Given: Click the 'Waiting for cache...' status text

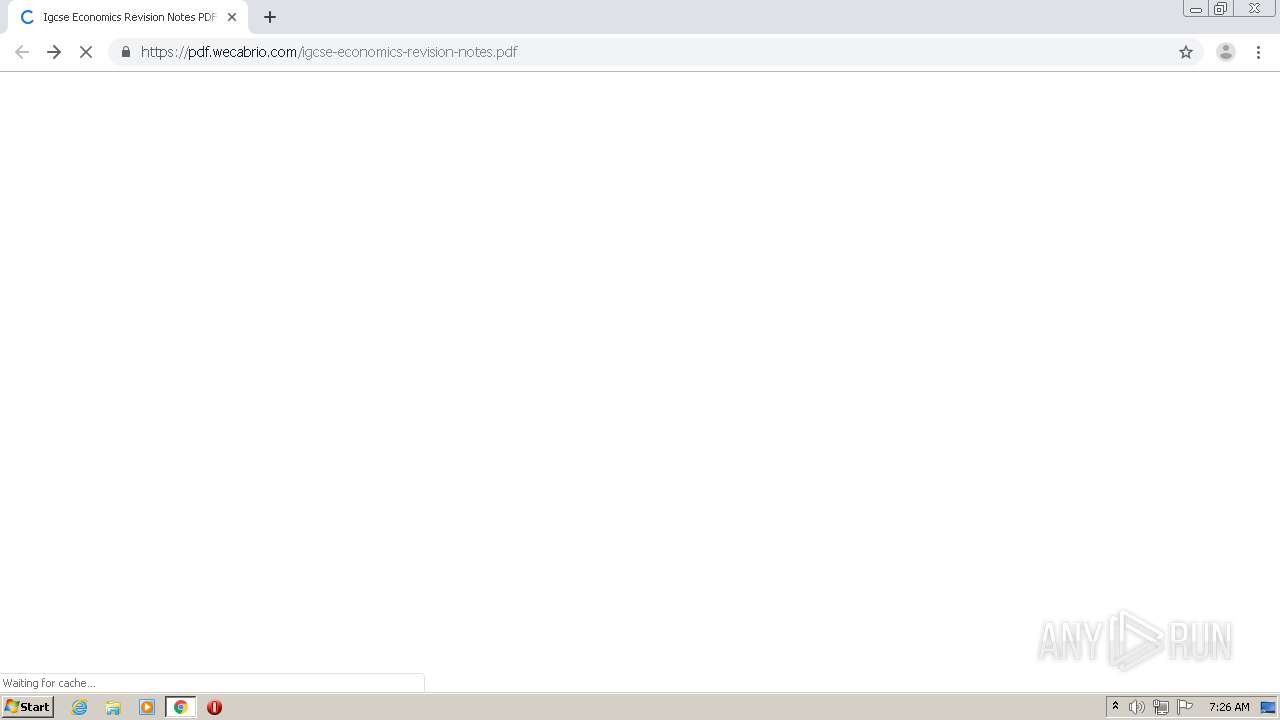Looking at the screenshot, I should tap(49, 683).
